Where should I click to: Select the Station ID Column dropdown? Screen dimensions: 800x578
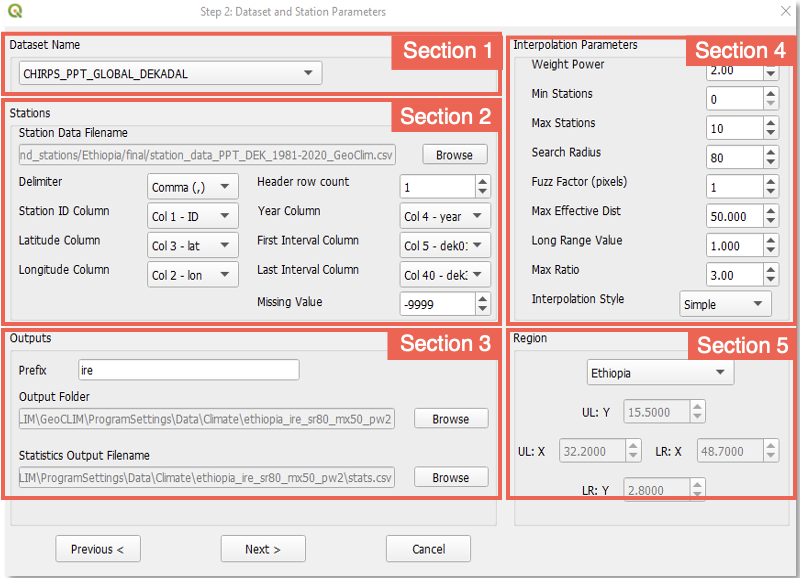pyautogui.click(x=193, y=216)
